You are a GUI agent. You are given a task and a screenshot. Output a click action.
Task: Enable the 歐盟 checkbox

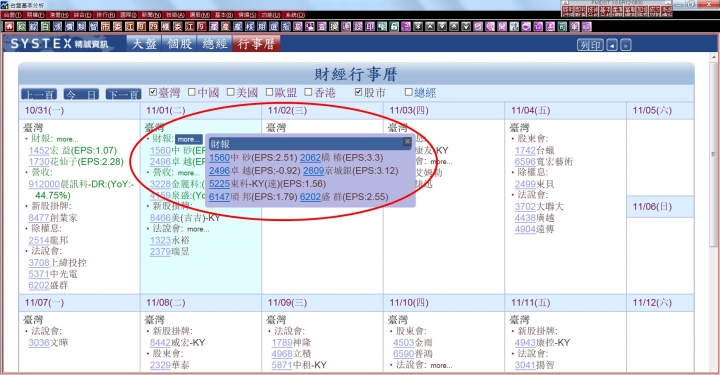(270, 92)
